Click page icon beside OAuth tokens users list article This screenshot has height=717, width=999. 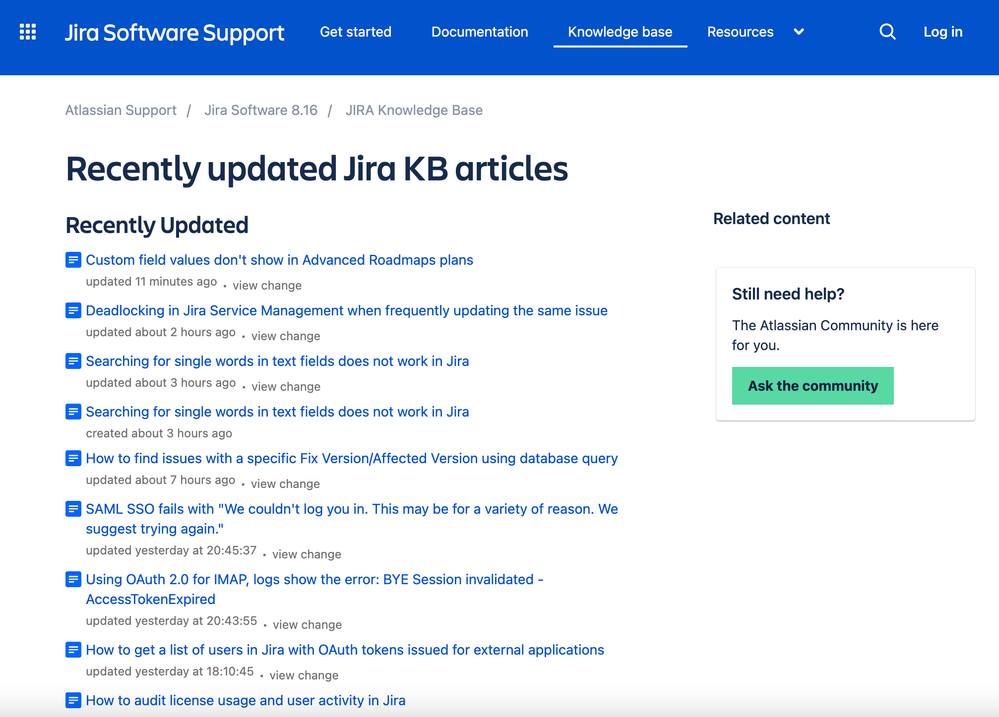(x=73, y=649)
